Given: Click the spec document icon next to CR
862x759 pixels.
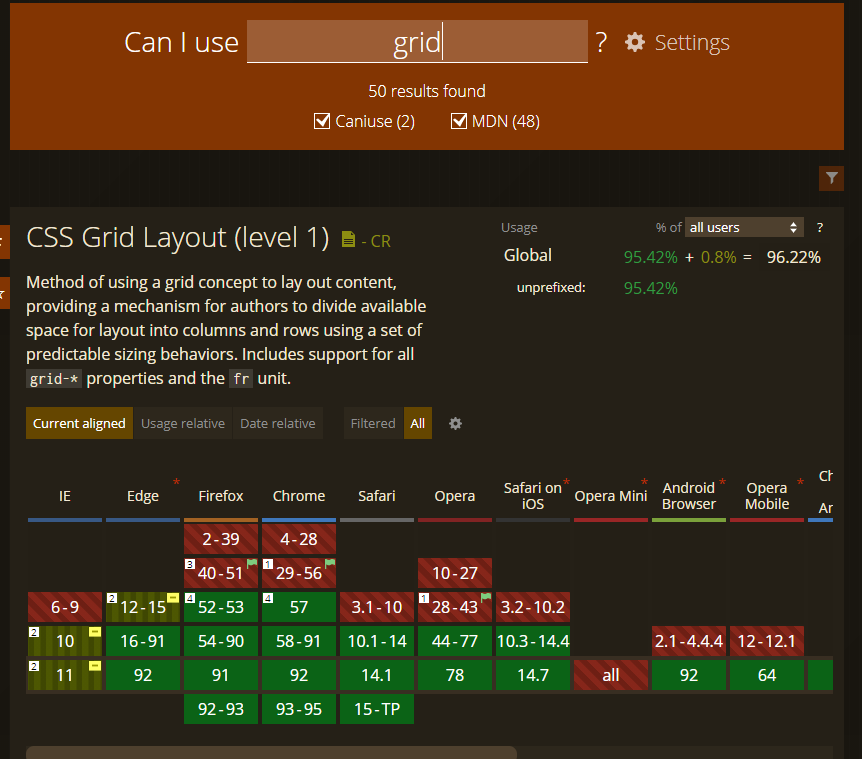Looking at the screenshot, I should click(x=348, y=240).
